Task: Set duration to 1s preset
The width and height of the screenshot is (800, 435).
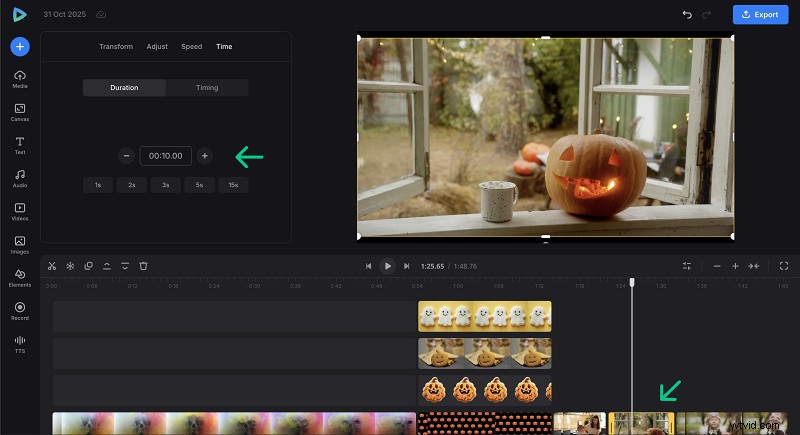Action: pos(98,185)
